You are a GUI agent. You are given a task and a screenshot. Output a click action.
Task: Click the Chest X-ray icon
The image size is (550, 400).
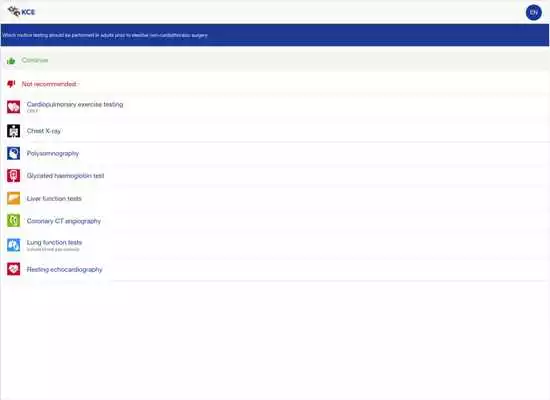click(14, 131)
